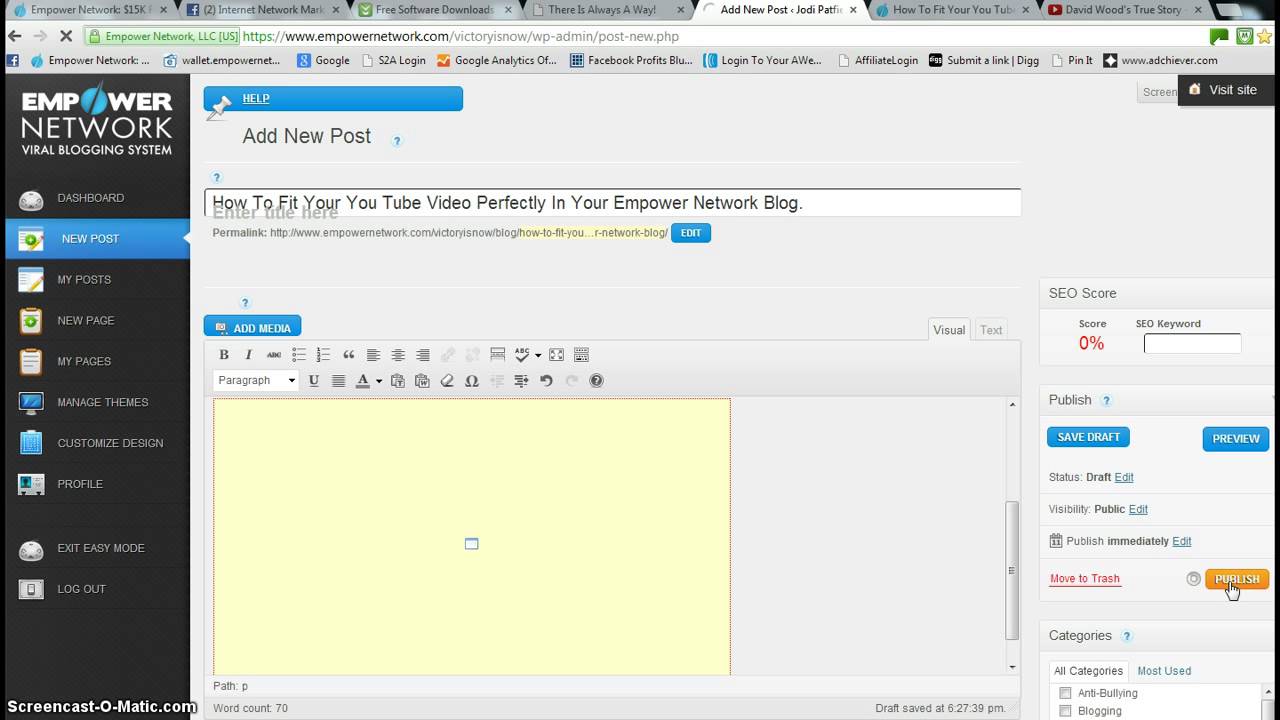Image resolution: width=1280 pixels, height=720 pixels.
Task: Click the Save Draft button
Action: click(x=1088, y=437)
